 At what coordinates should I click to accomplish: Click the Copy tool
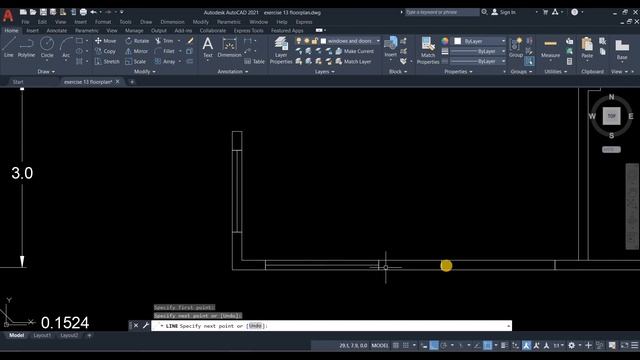[x=105, y=51]
